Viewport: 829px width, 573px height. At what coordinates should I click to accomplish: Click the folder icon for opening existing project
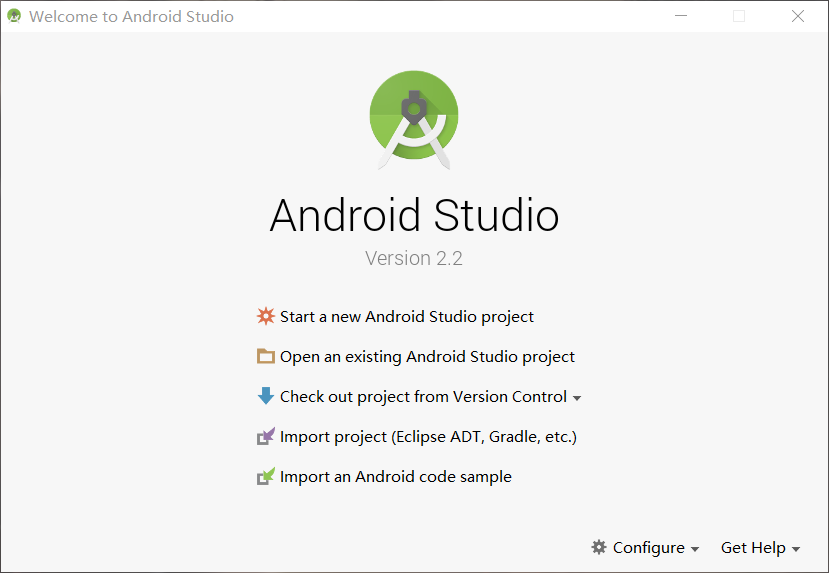tap(265, 356)
